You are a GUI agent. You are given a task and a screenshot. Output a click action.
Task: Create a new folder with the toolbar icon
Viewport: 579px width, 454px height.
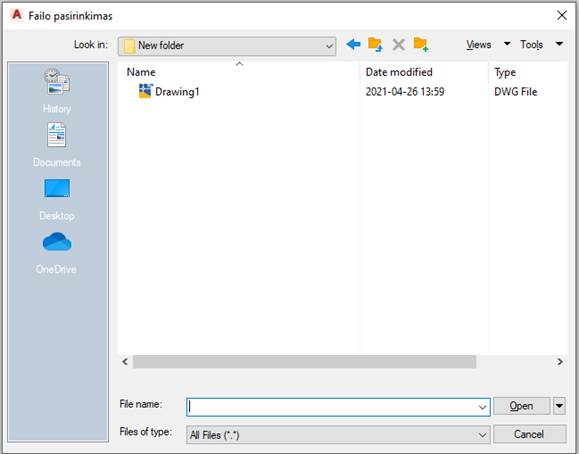pos(421,44)
